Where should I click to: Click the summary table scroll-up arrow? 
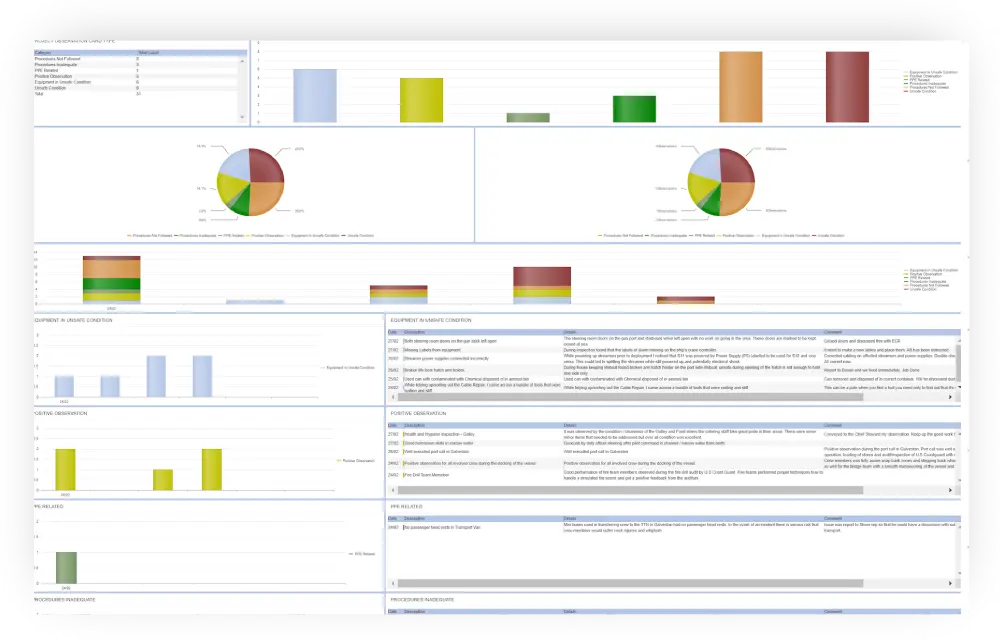[x=242, y=61]
